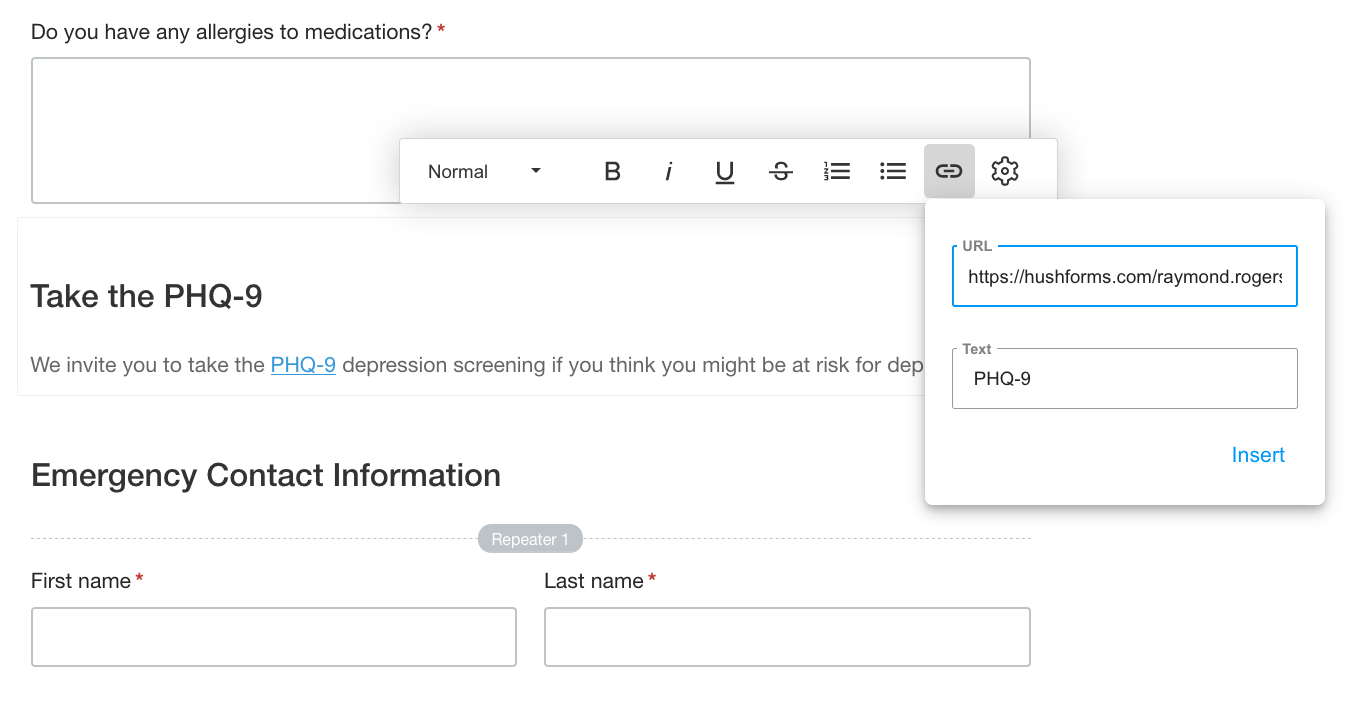Click the Emergency Contact Information heading
The image size is (1364, 702).
[x=265, y=475]
